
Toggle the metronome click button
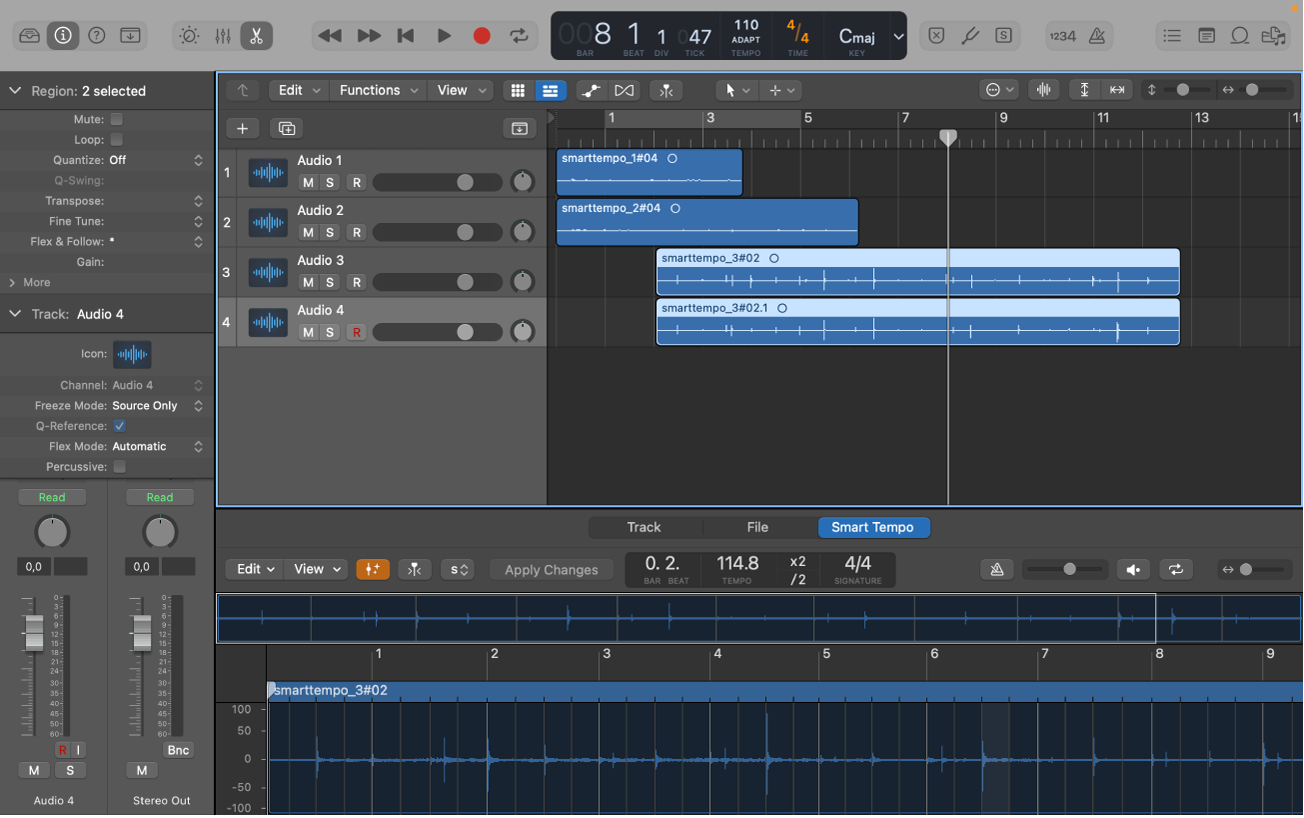pos(1097,36)
